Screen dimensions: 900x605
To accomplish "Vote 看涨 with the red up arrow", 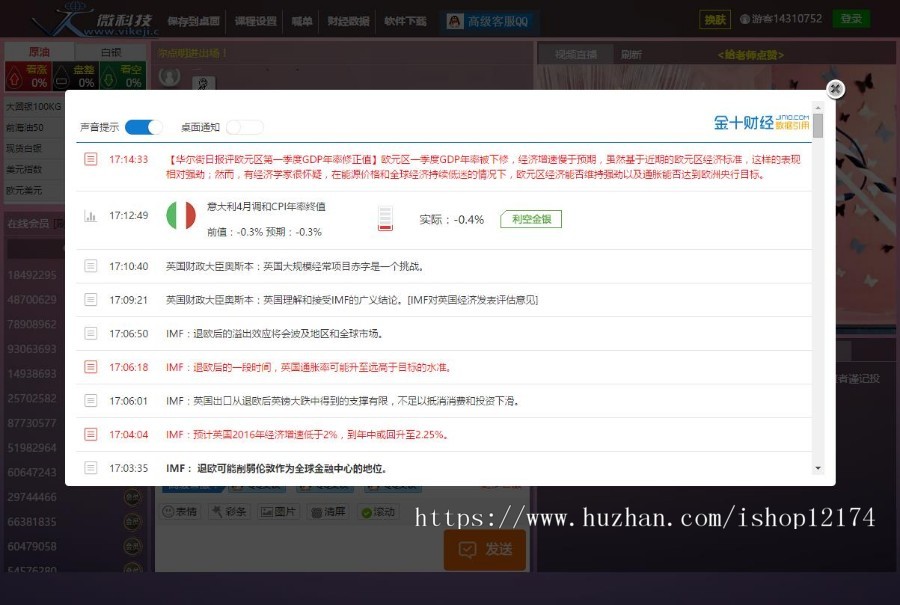I will (28, 75).
